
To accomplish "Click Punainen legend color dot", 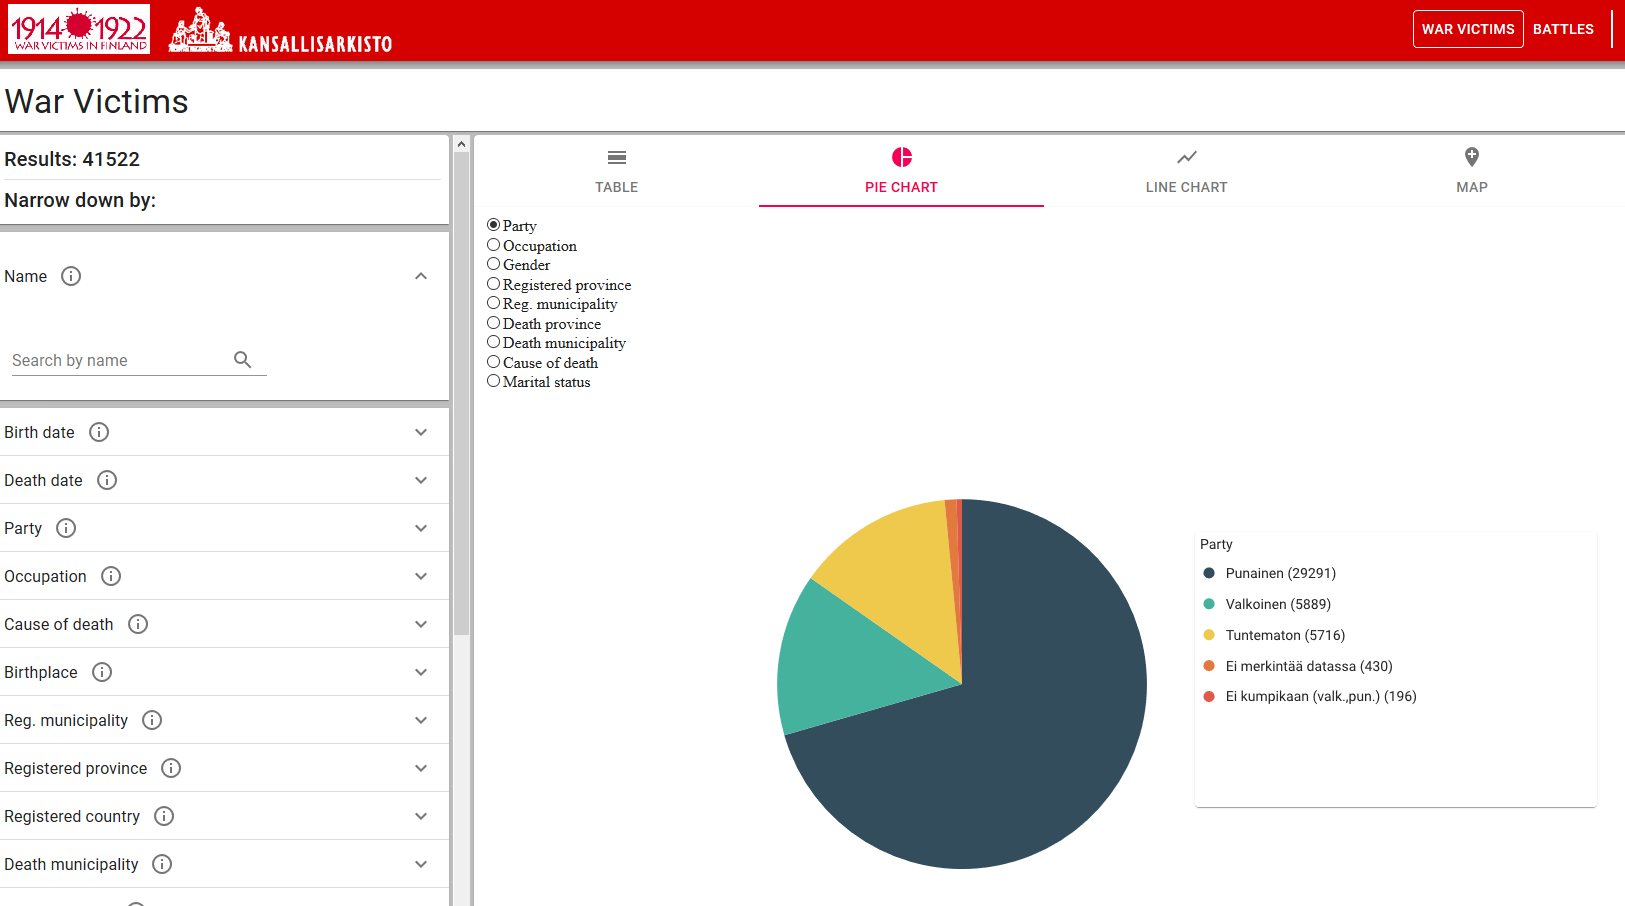I will tap(1209, 573).
